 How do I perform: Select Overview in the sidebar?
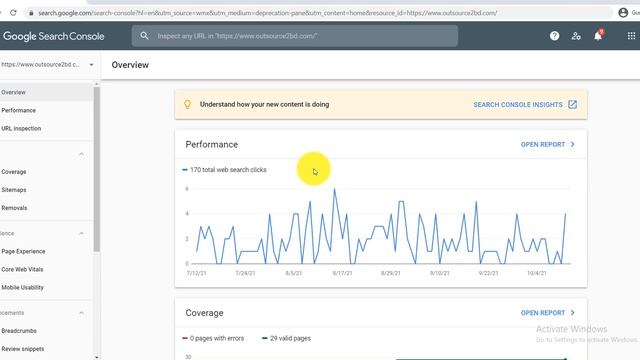pyautogui.click(x=46, y=92)
